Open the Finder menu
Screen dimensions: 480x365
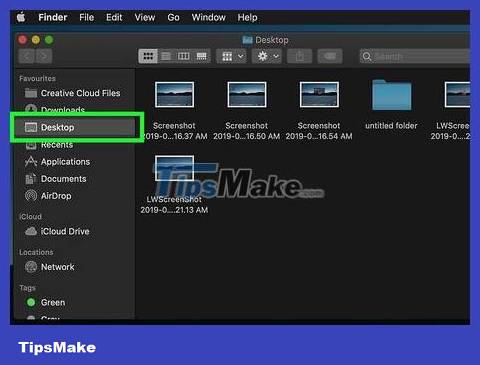coord(53,17)
